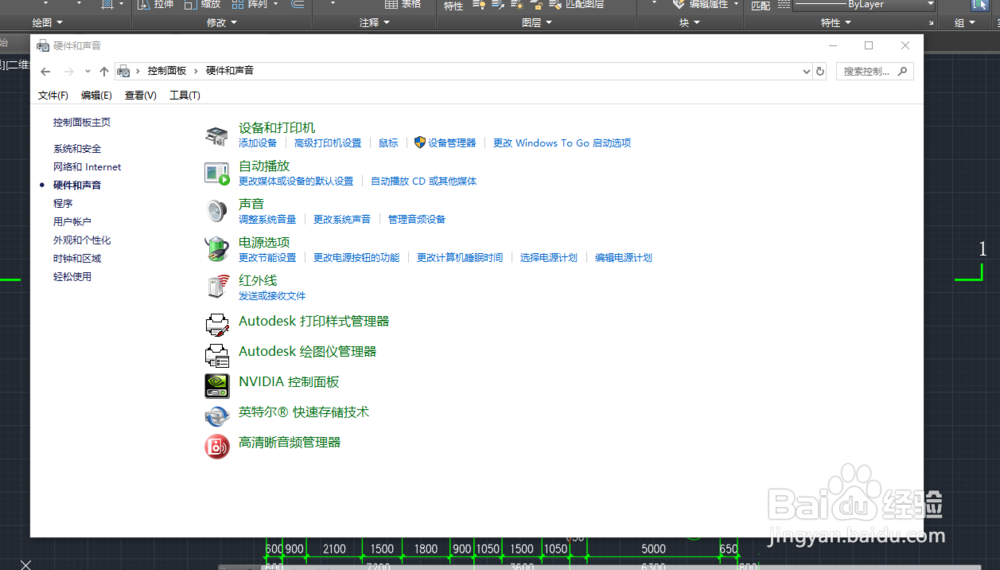Open the 鼠标 settings link

click(388, 143)
